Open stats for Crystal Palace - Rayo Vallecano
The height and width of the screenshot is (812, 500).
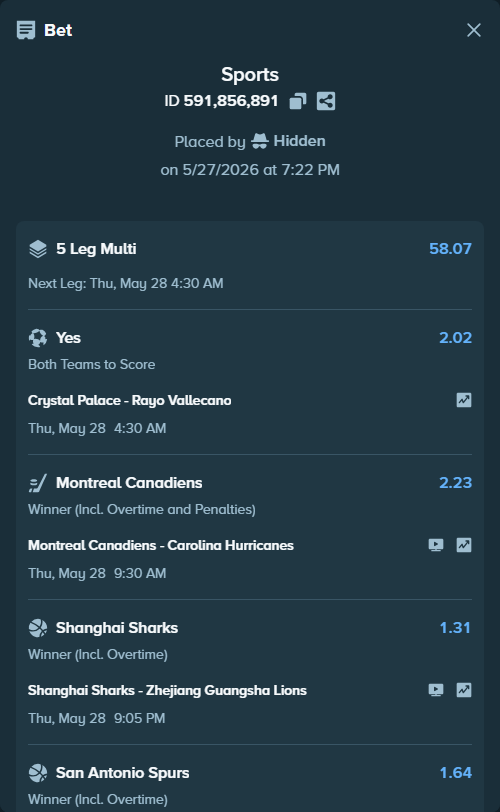pyautogui.click(x=464, y=400)
